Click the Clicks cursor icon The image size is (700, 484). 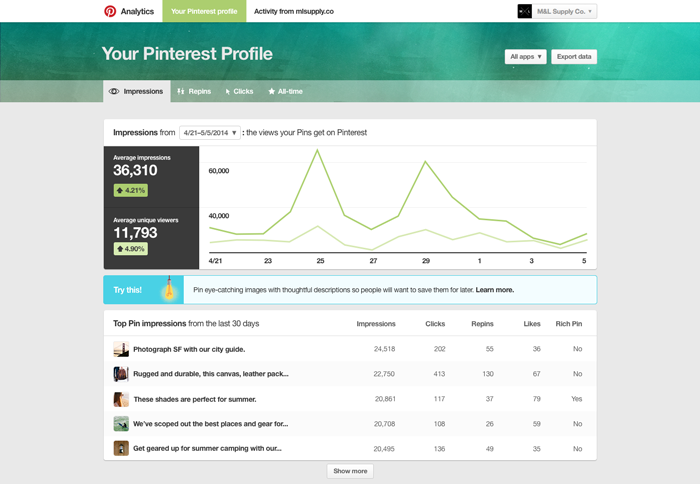[228, 91]
